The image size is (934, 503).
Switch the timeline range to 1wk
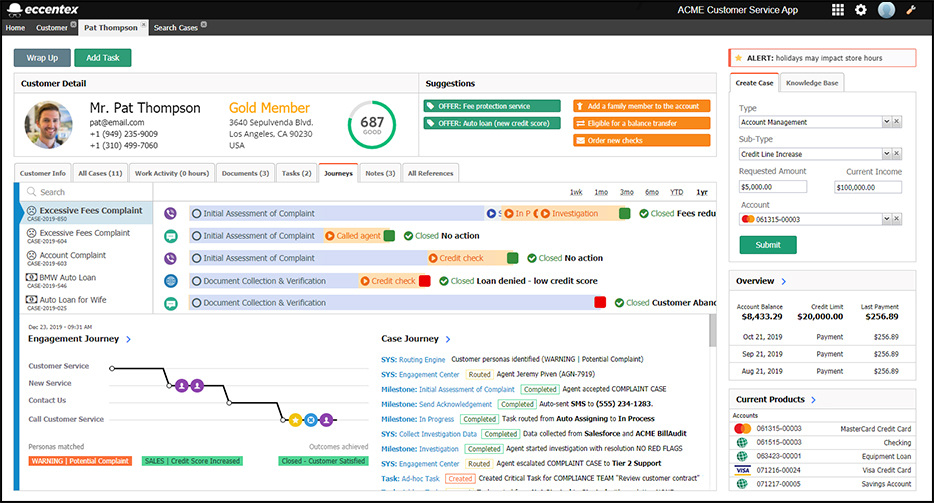[x=576, y=191]
